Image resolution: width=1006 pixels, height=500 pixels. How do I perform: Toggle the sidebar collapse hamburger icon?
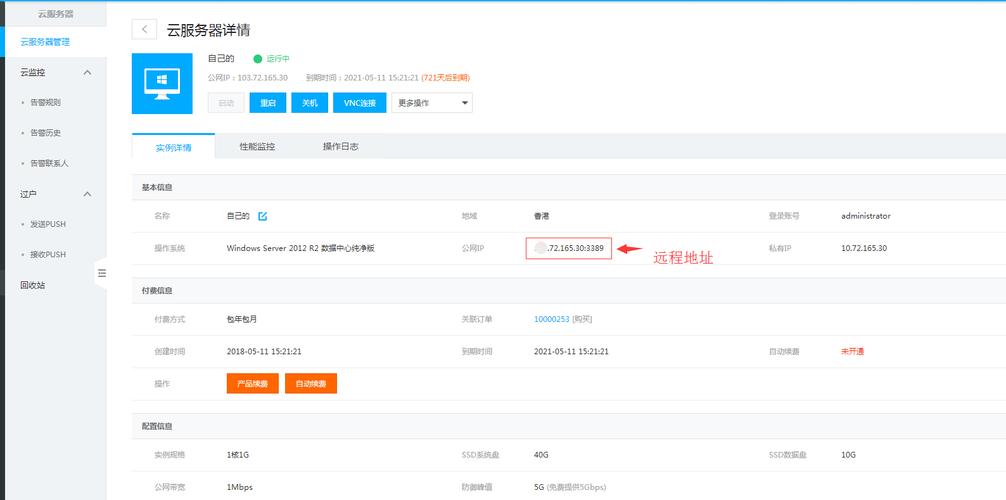click(x=101, y=273)
